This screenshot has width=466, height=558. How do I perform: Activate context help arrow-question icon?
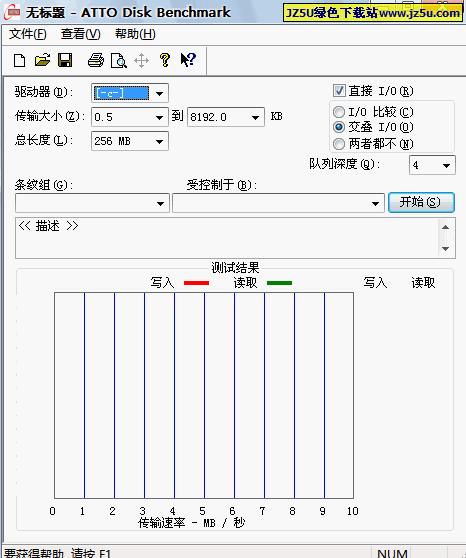[x=188, y=60]
